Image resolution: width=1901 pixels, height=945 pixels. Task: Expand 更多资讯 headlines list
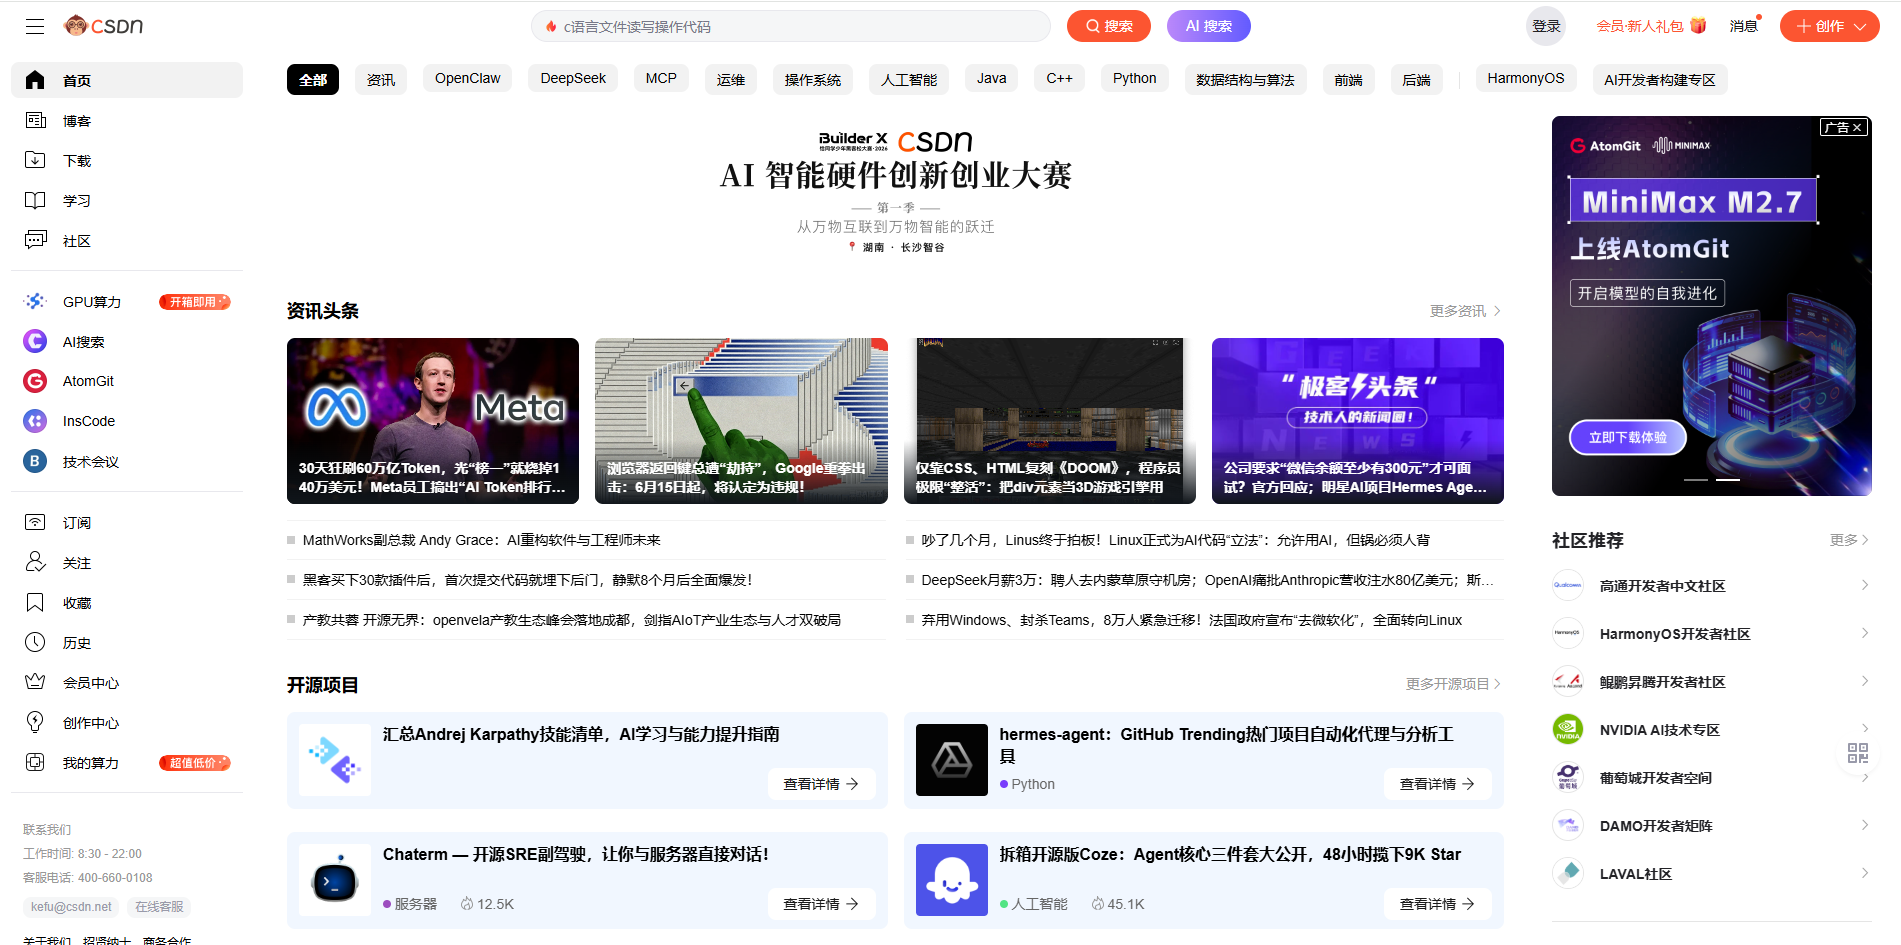[1464, 310]
